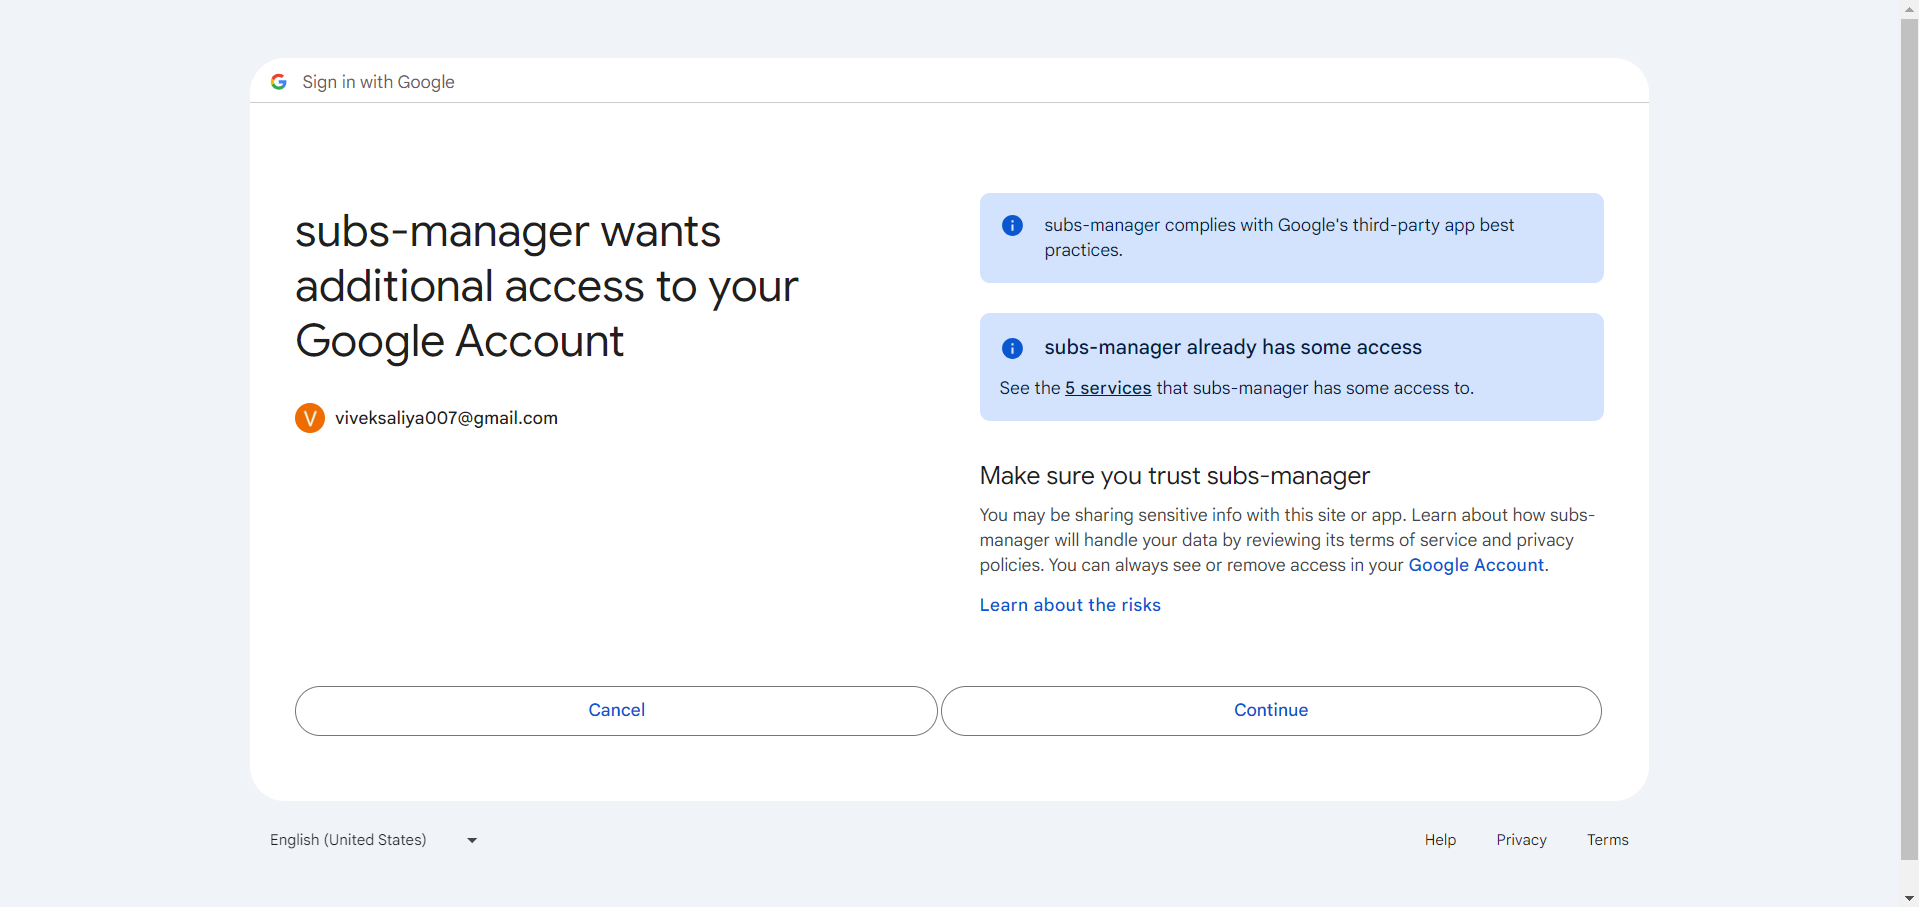Click the Google G logo
The image size is (1919, 907).
tap(279, 82)
